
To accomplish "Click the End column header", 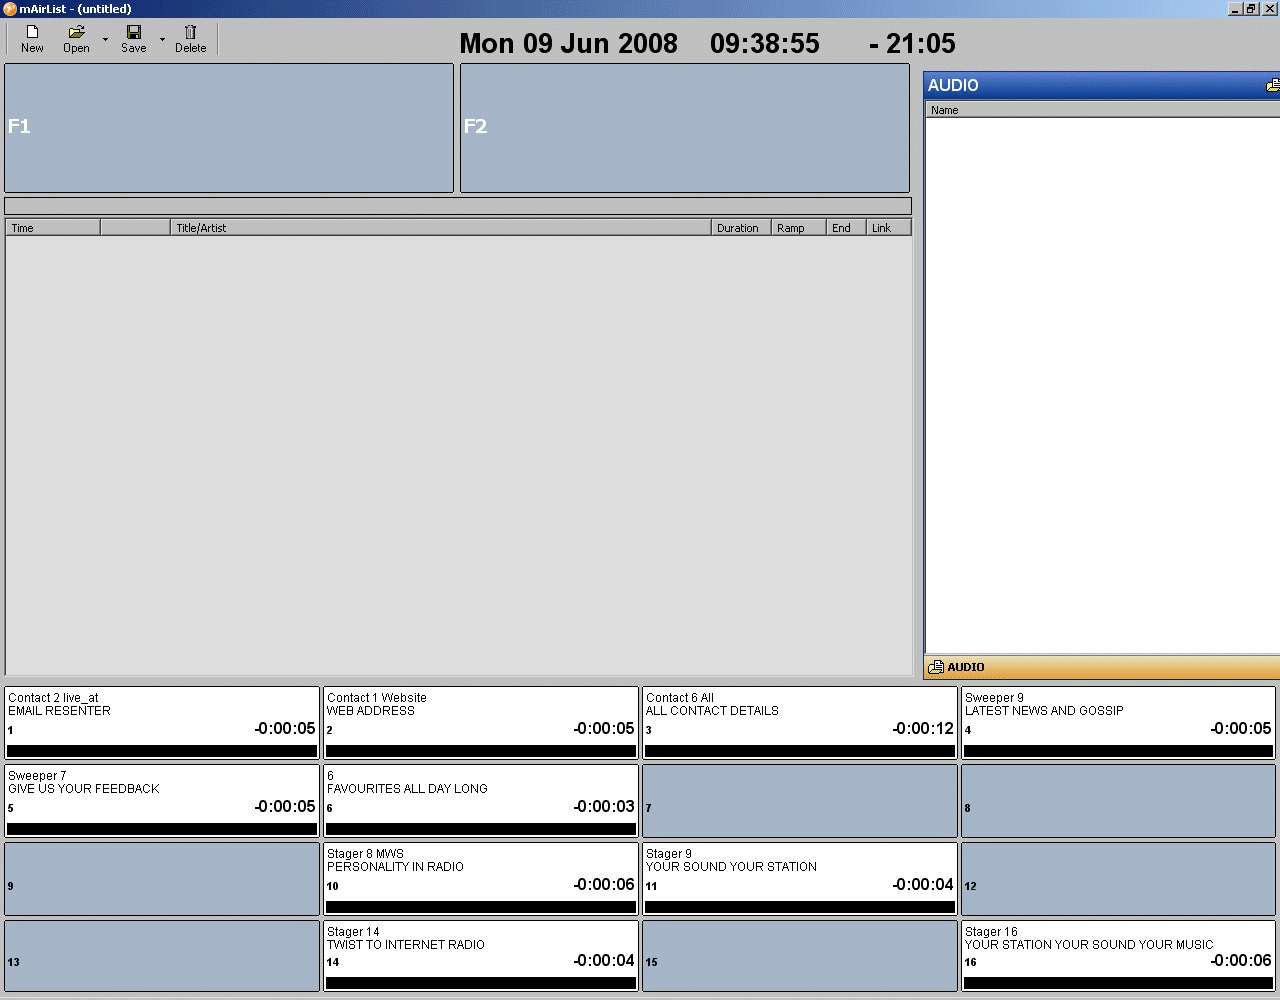I will [x=846, y=228].
